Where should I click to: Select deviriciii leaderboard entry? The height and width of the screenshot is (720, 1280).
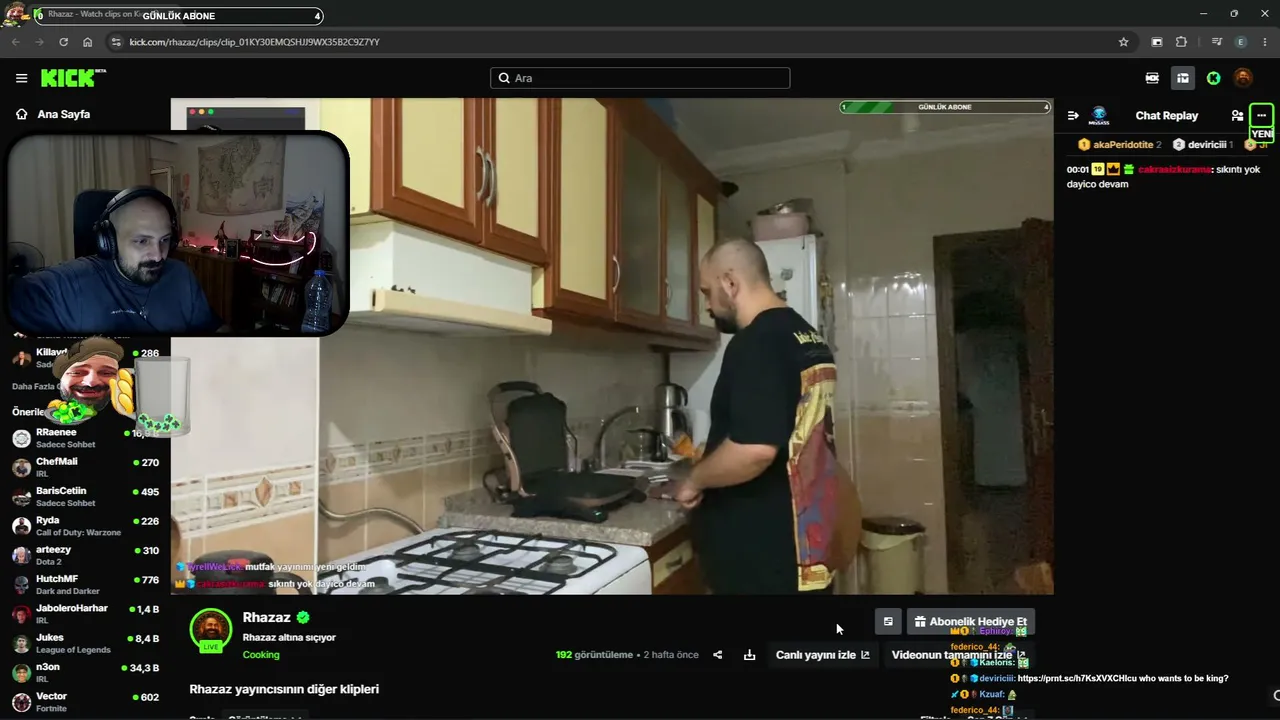tap(1203, 145)
